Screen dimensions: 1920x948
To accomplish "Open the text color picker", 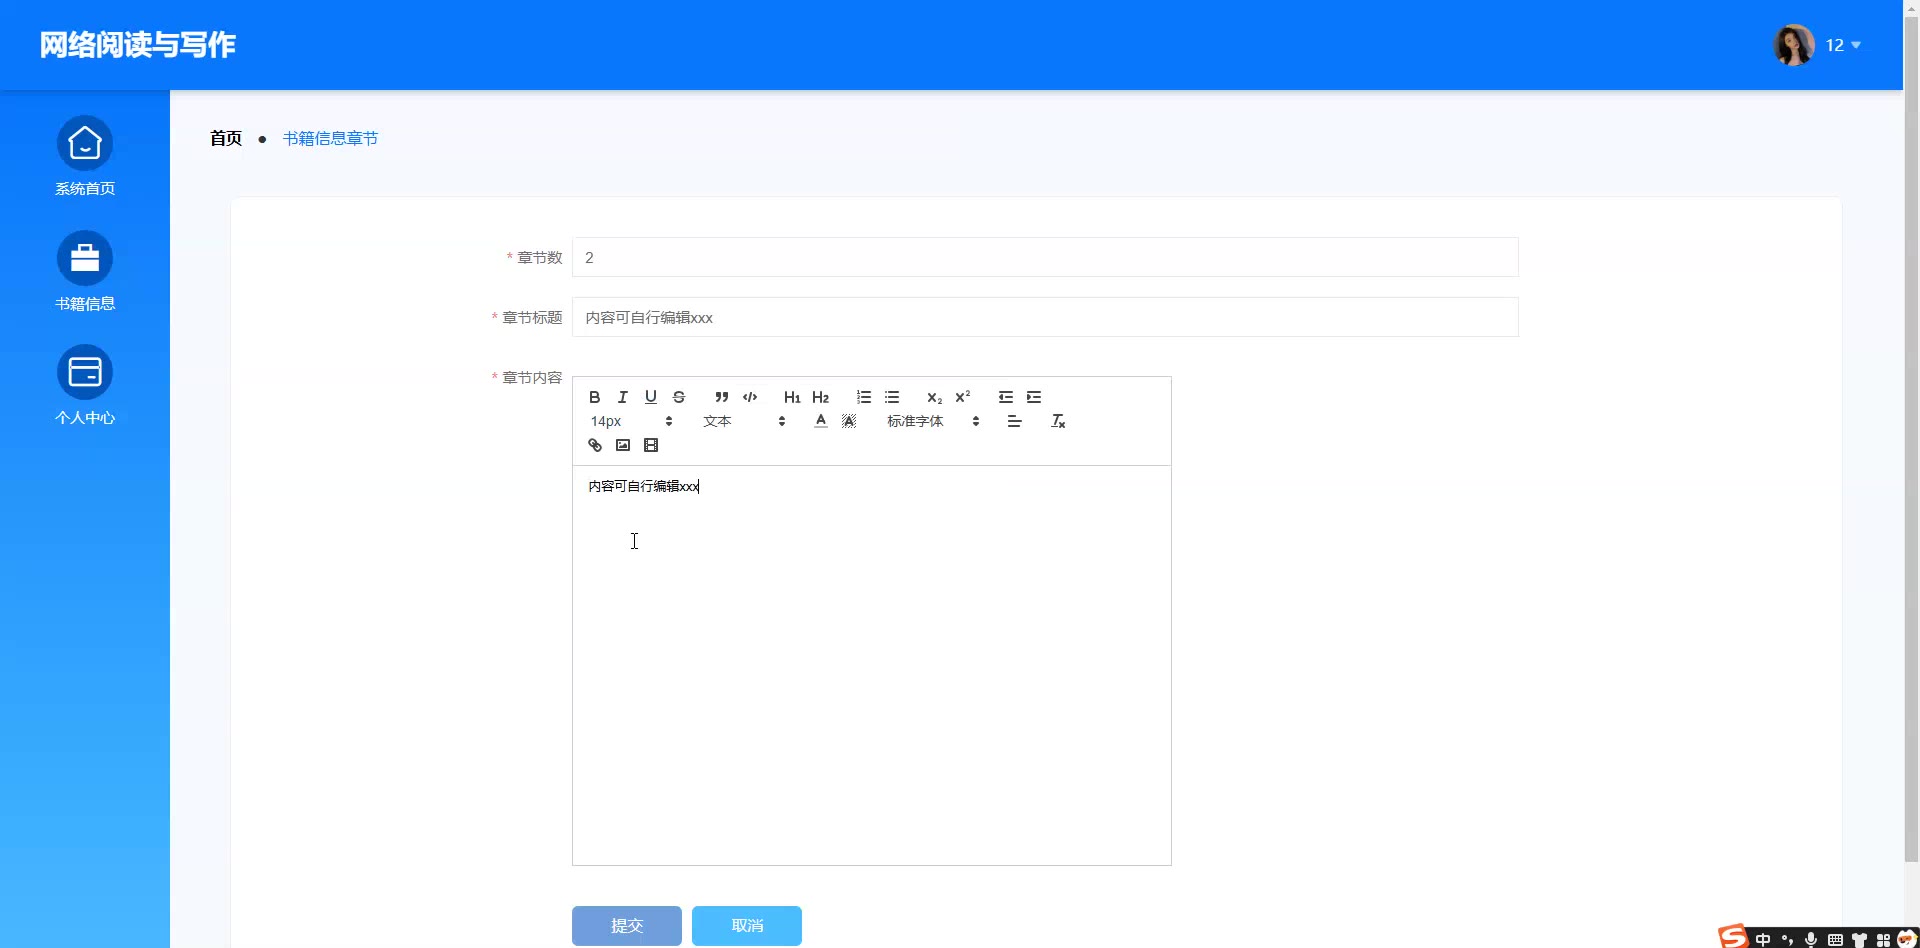I will tap(821, 421).
